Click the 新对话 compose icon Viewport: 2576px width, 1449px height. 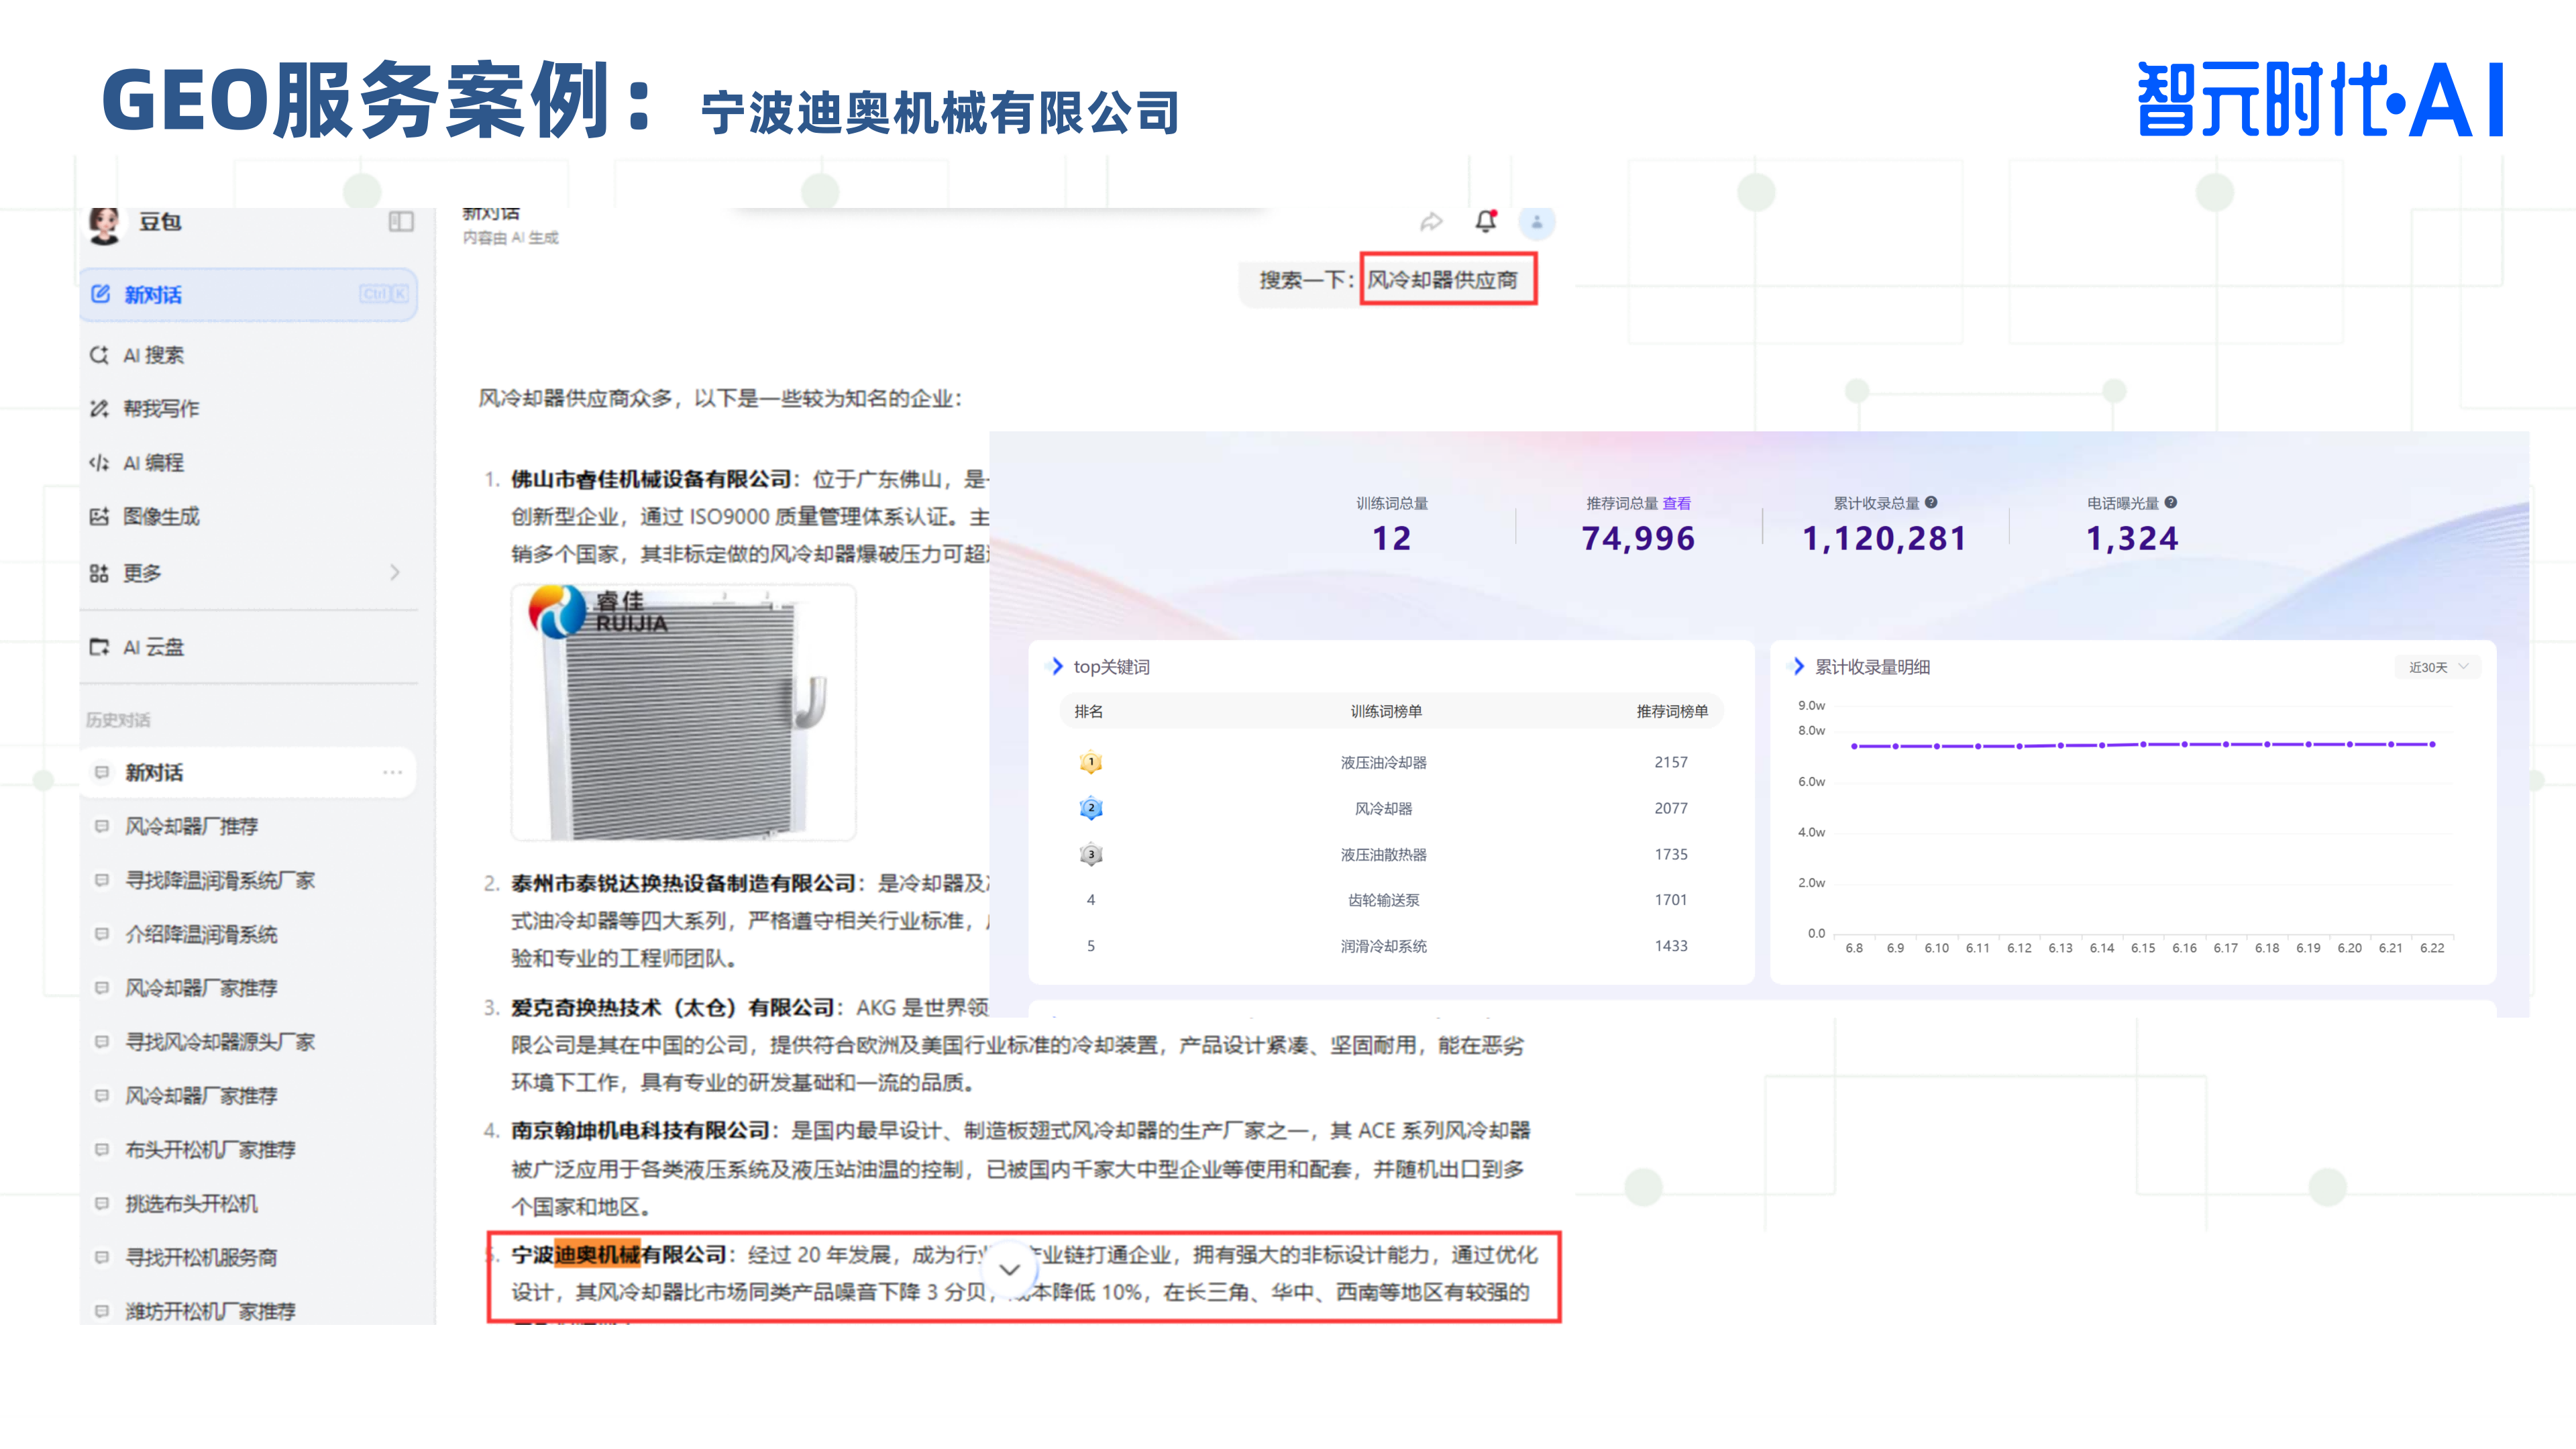tap(101, 294)
